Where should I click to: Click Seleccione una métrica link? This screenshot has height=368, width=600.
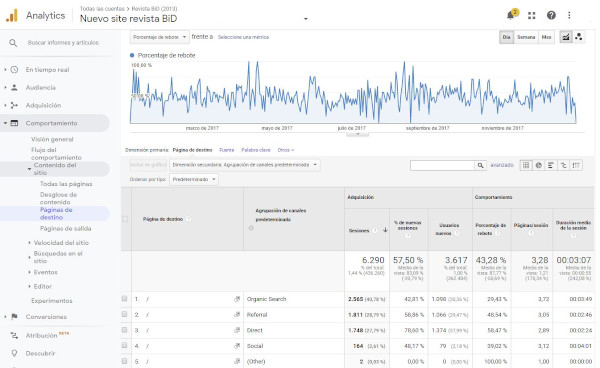click(243, 37)
